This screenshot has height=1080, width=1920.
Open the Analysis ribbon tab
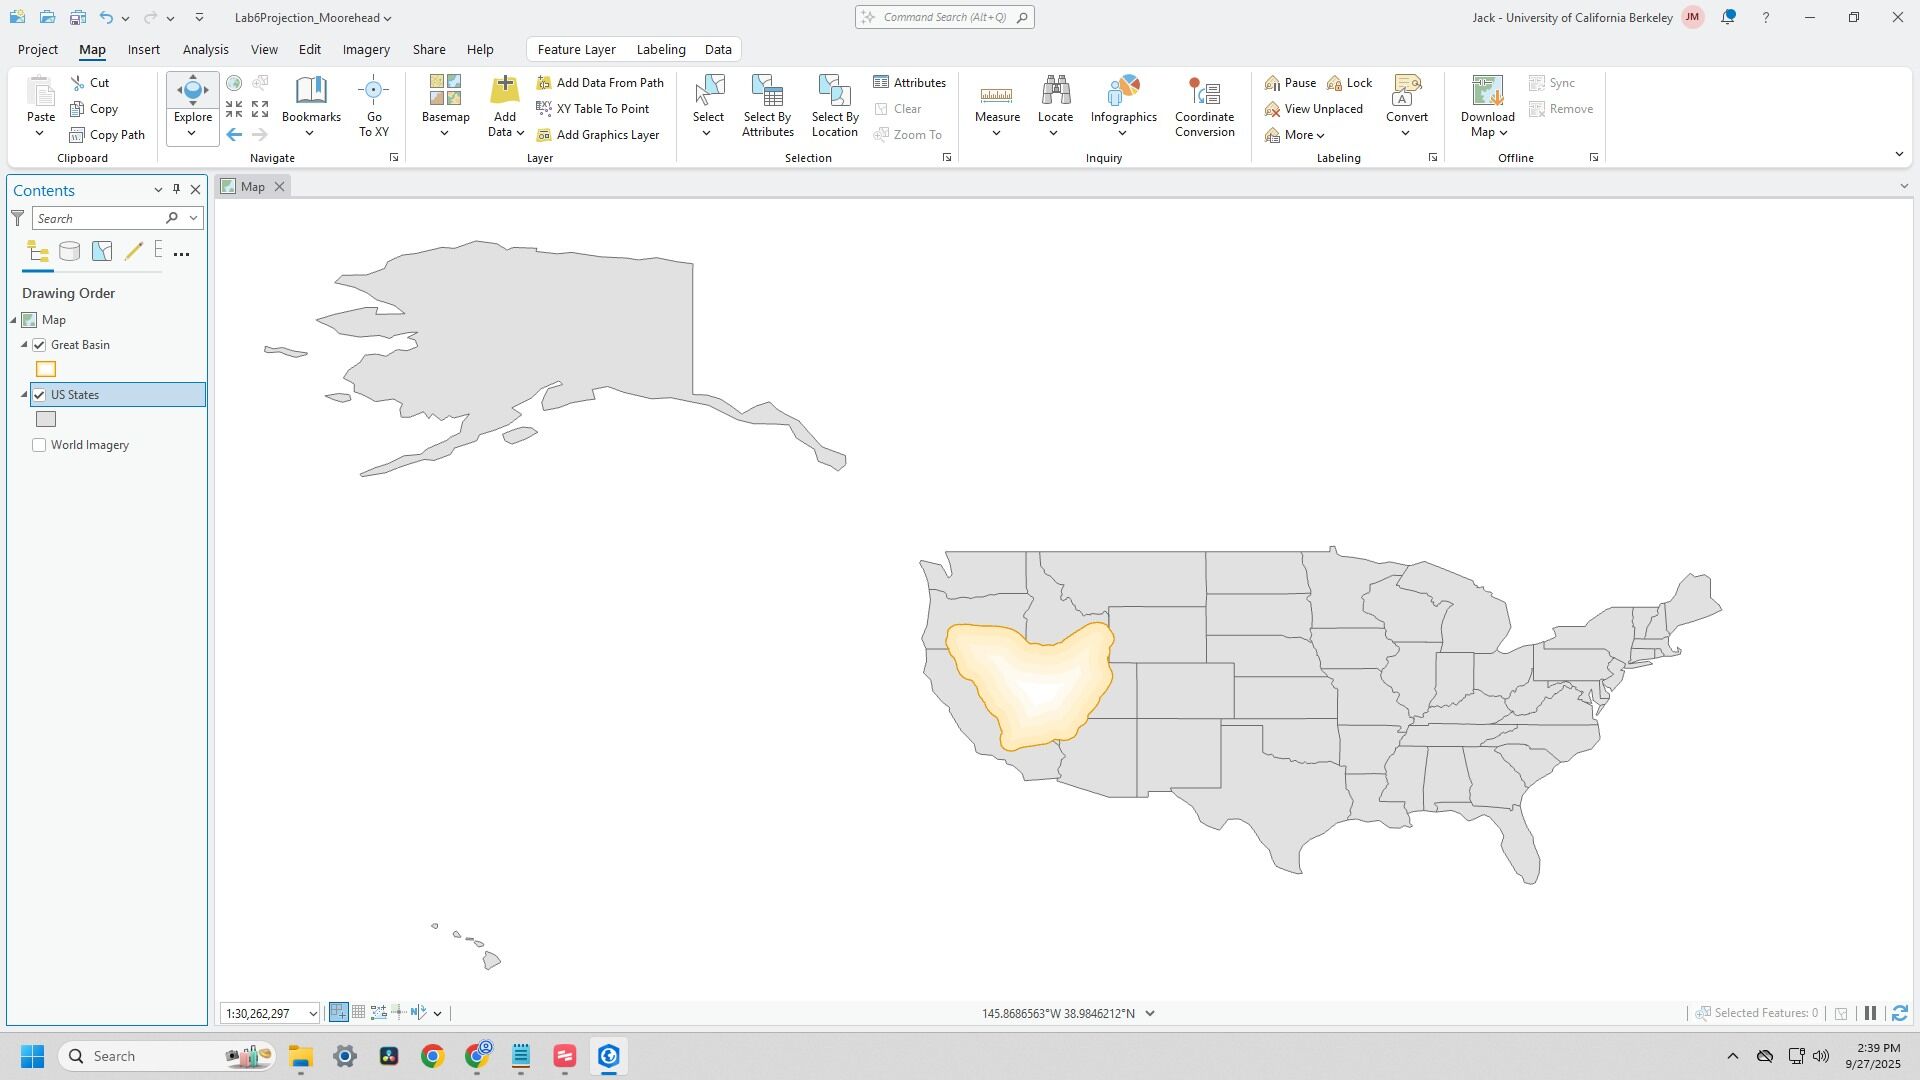[x=205, y=49]
